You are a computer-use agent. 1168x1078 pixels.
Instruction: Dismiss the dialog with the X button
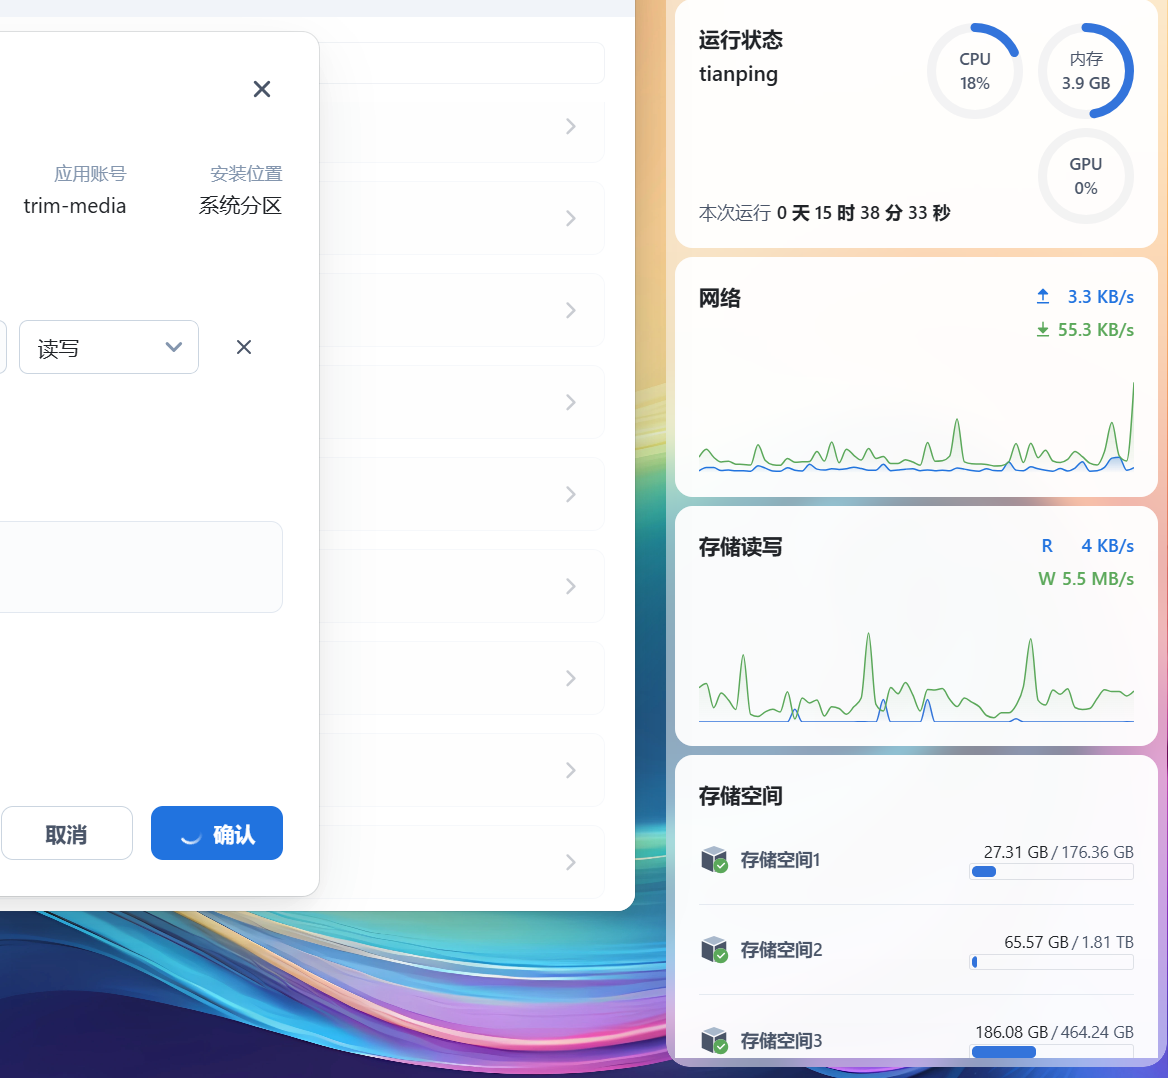tap(261, 89)
